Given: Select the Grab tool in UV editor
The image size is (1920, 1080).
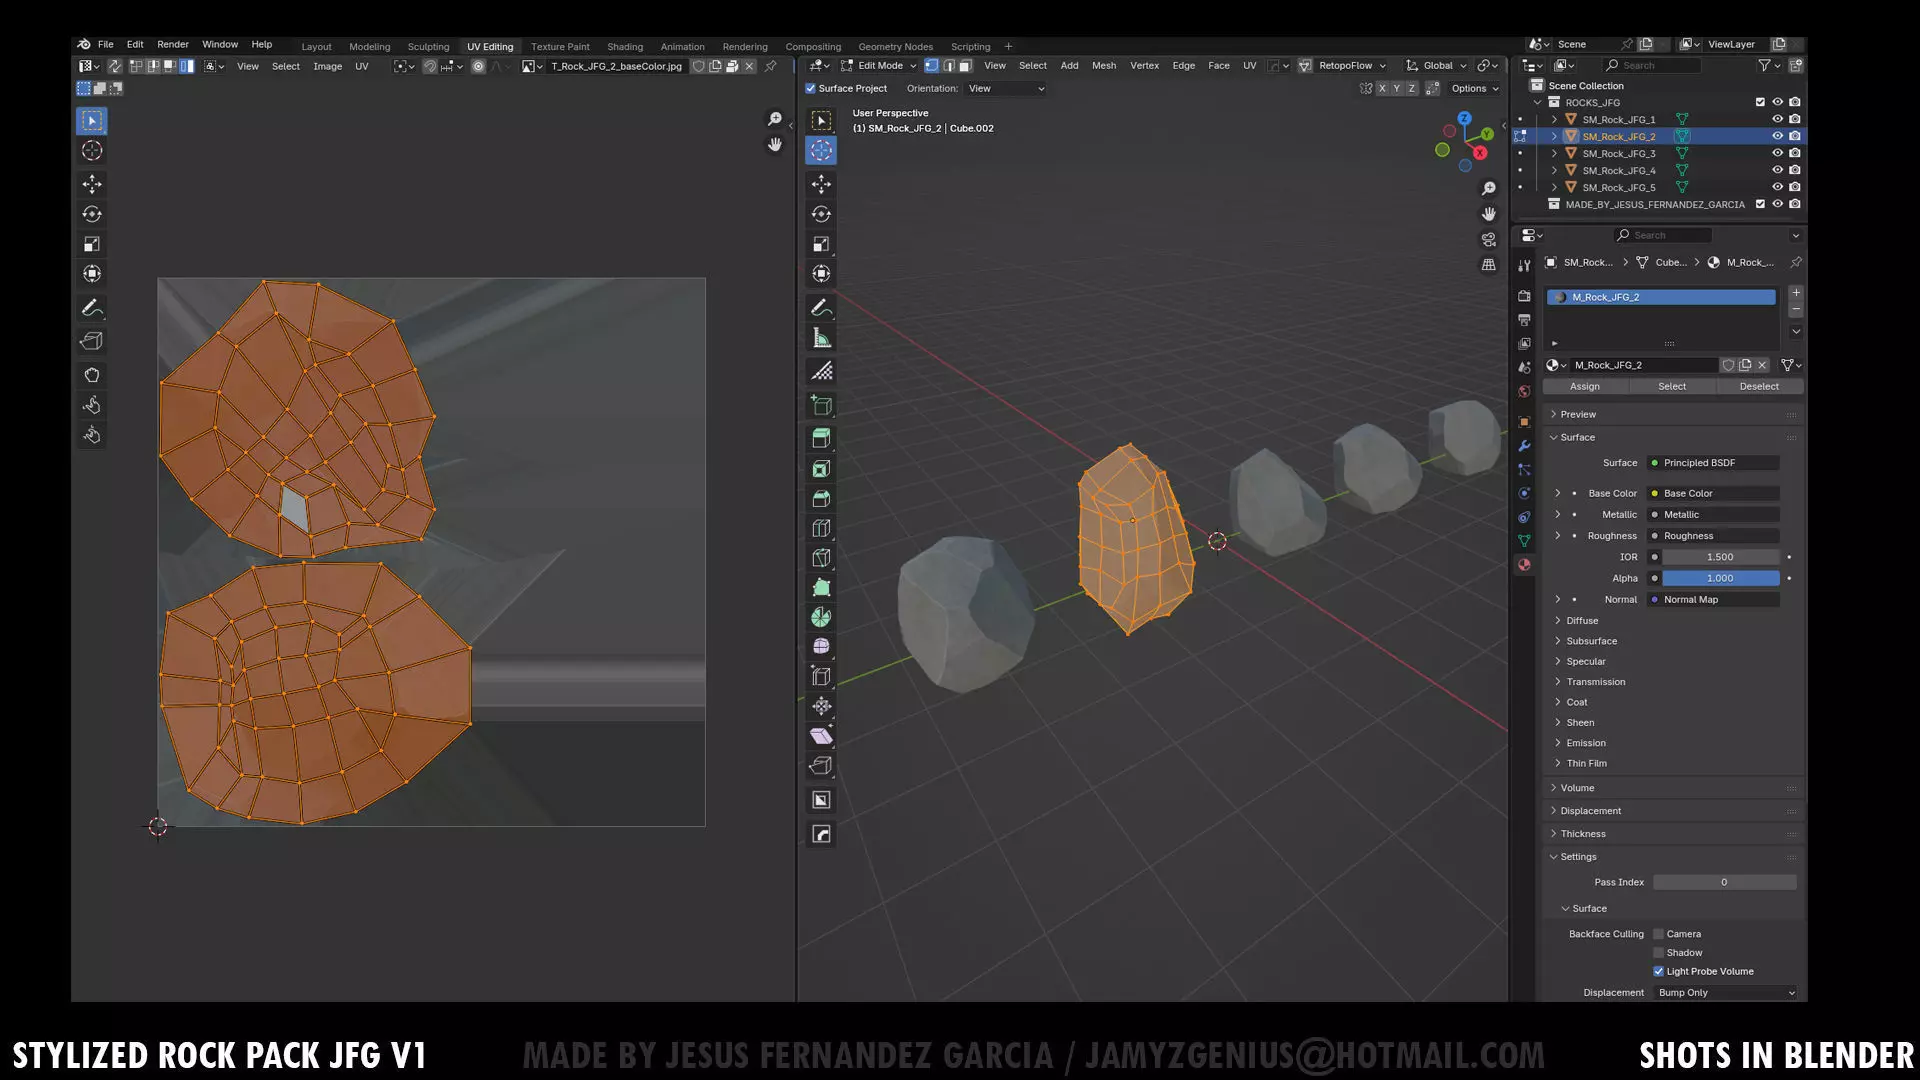Looking at the screenshot, I should tap(92, 375).
